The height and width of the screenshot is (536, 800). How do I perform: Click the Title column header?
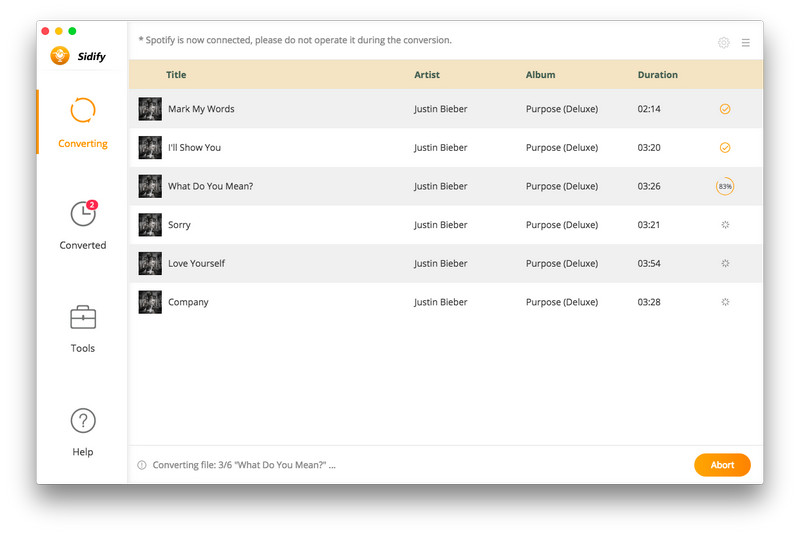[x=176, y=74]
